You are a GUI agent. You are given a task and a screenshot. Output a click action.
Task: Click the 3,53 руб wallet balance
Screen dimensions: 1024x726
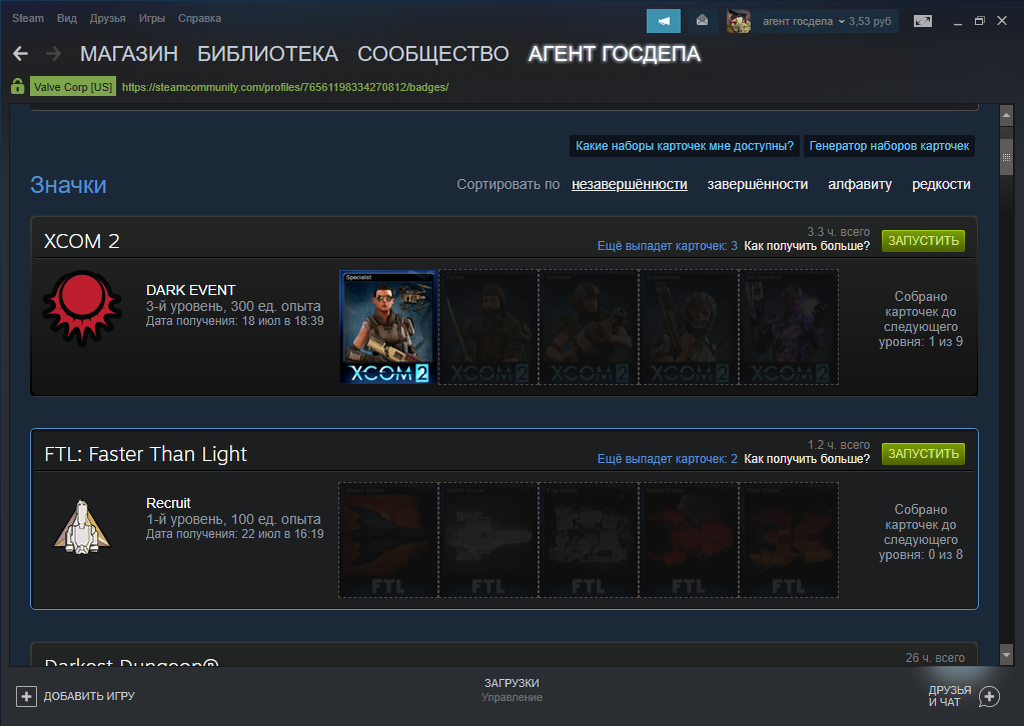870,21
